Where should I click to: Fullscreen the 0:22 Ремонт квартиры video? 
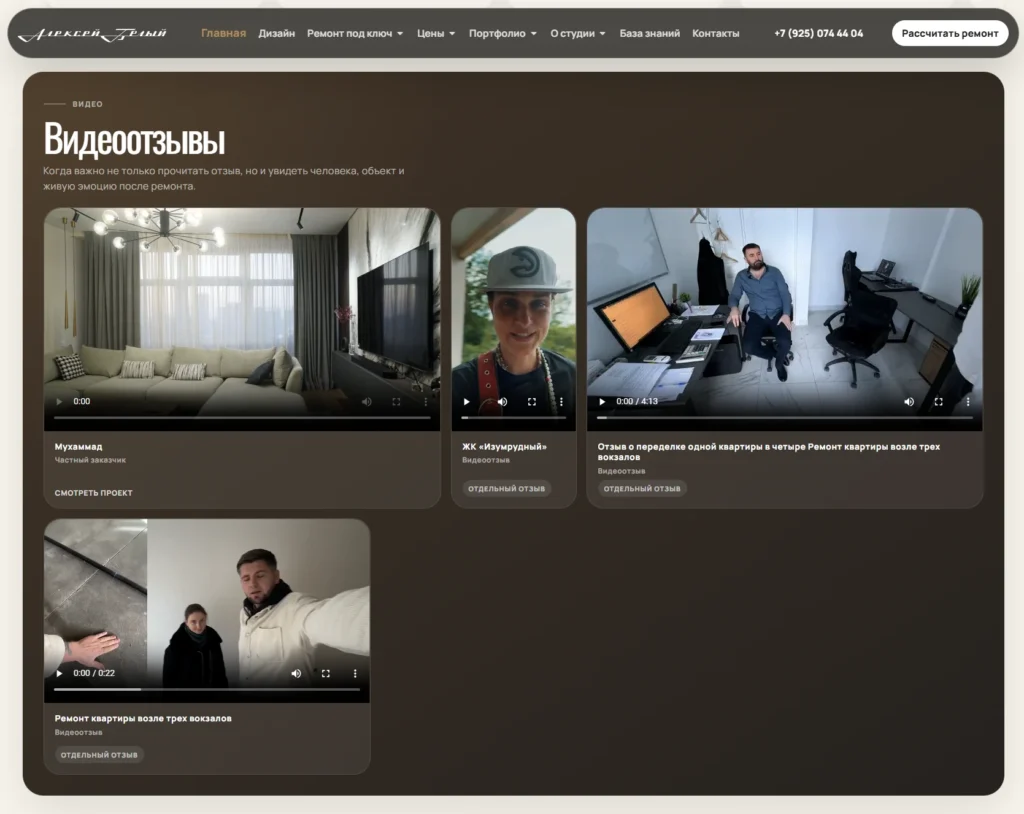[x=325, y=674]
